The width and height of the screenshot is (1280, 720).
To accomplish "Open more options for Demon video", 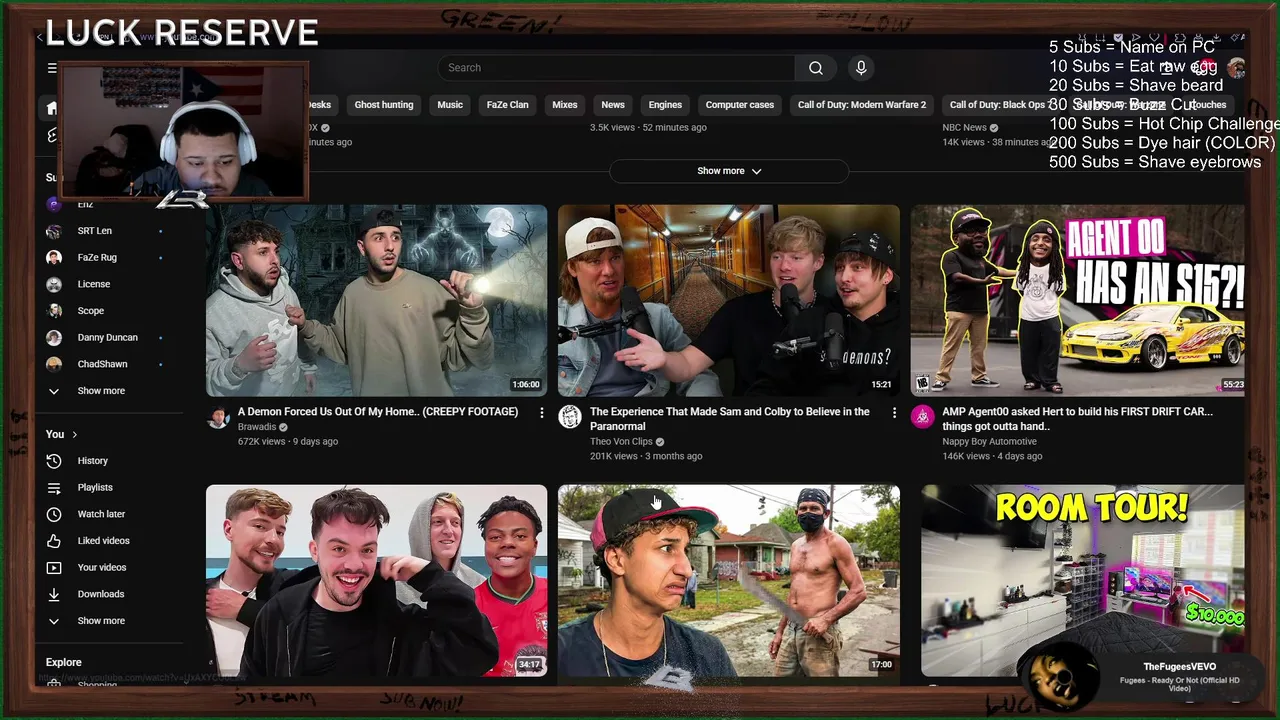I will click(542, 413).
